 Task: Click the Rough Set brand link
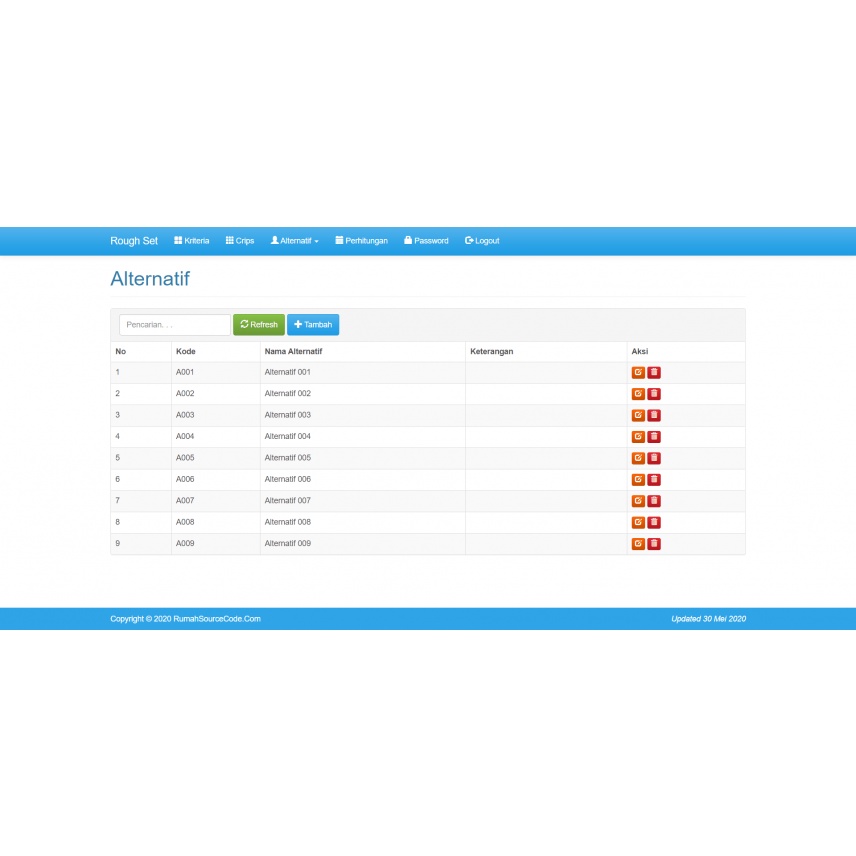coord(134,241)
